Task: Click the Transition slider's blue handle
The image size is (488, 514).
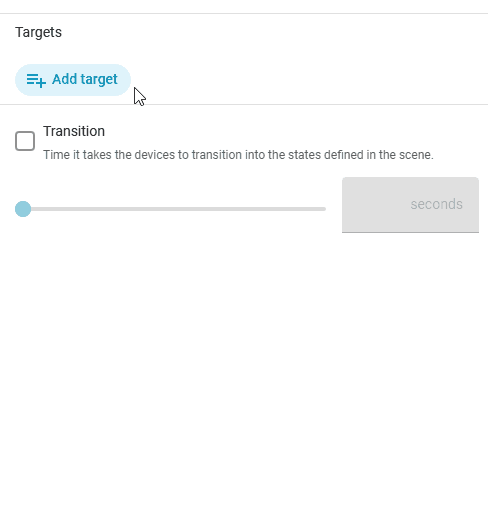Action: tap(23, 209)
